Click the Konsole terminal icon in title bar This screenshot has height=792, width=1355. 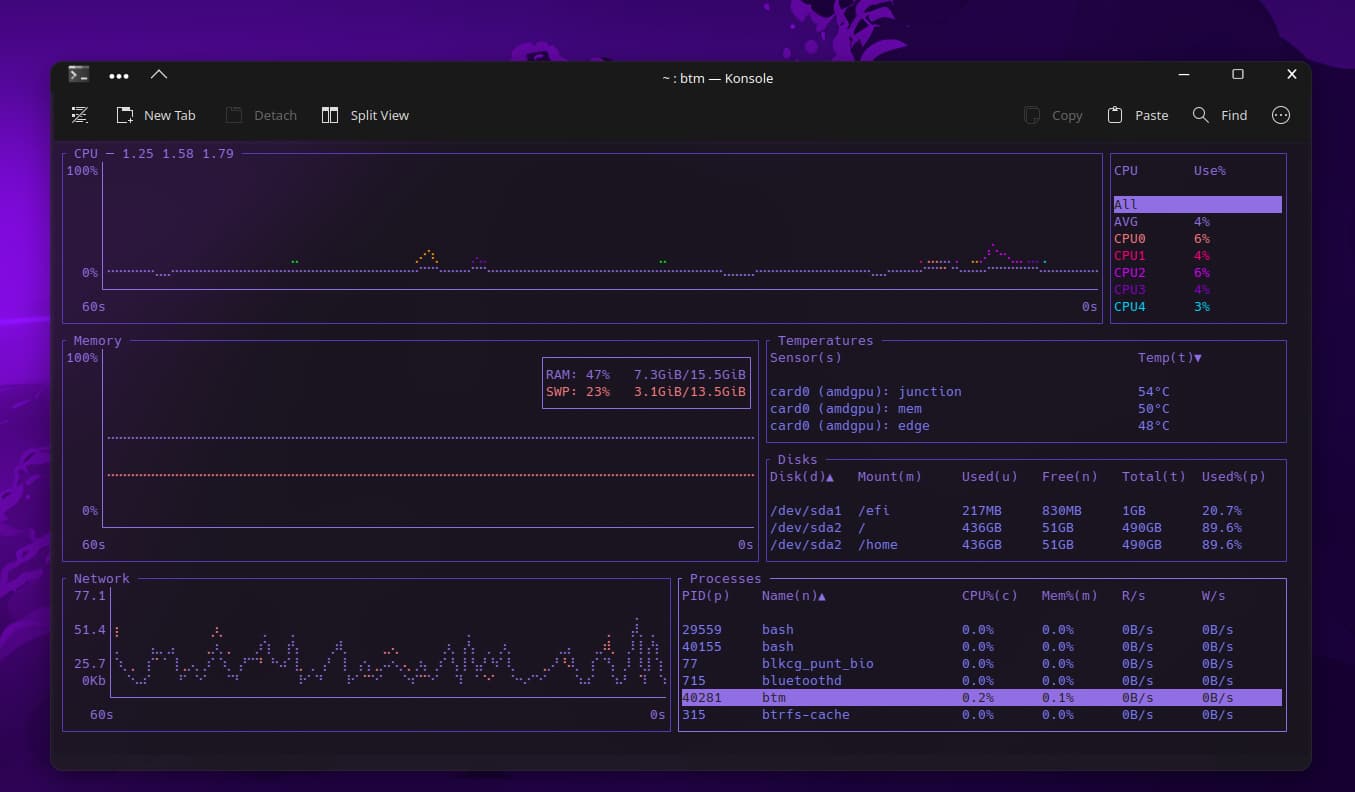coord(79,74)
